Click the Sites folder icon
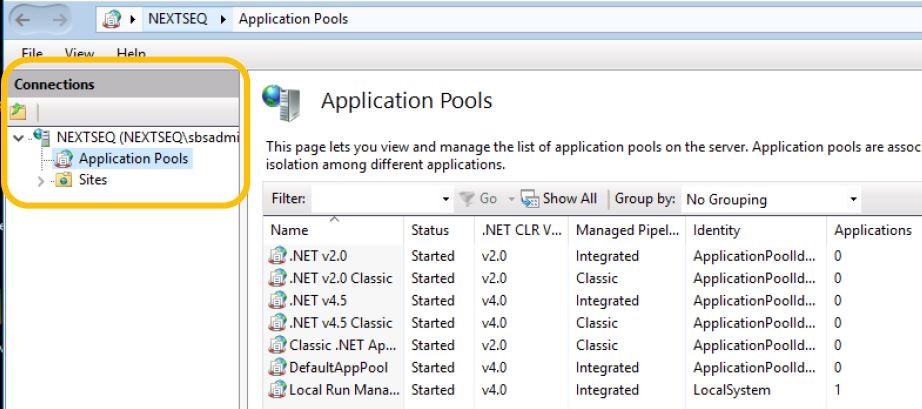The height and width of the screenshot is (409, 922). click(63, 180)
